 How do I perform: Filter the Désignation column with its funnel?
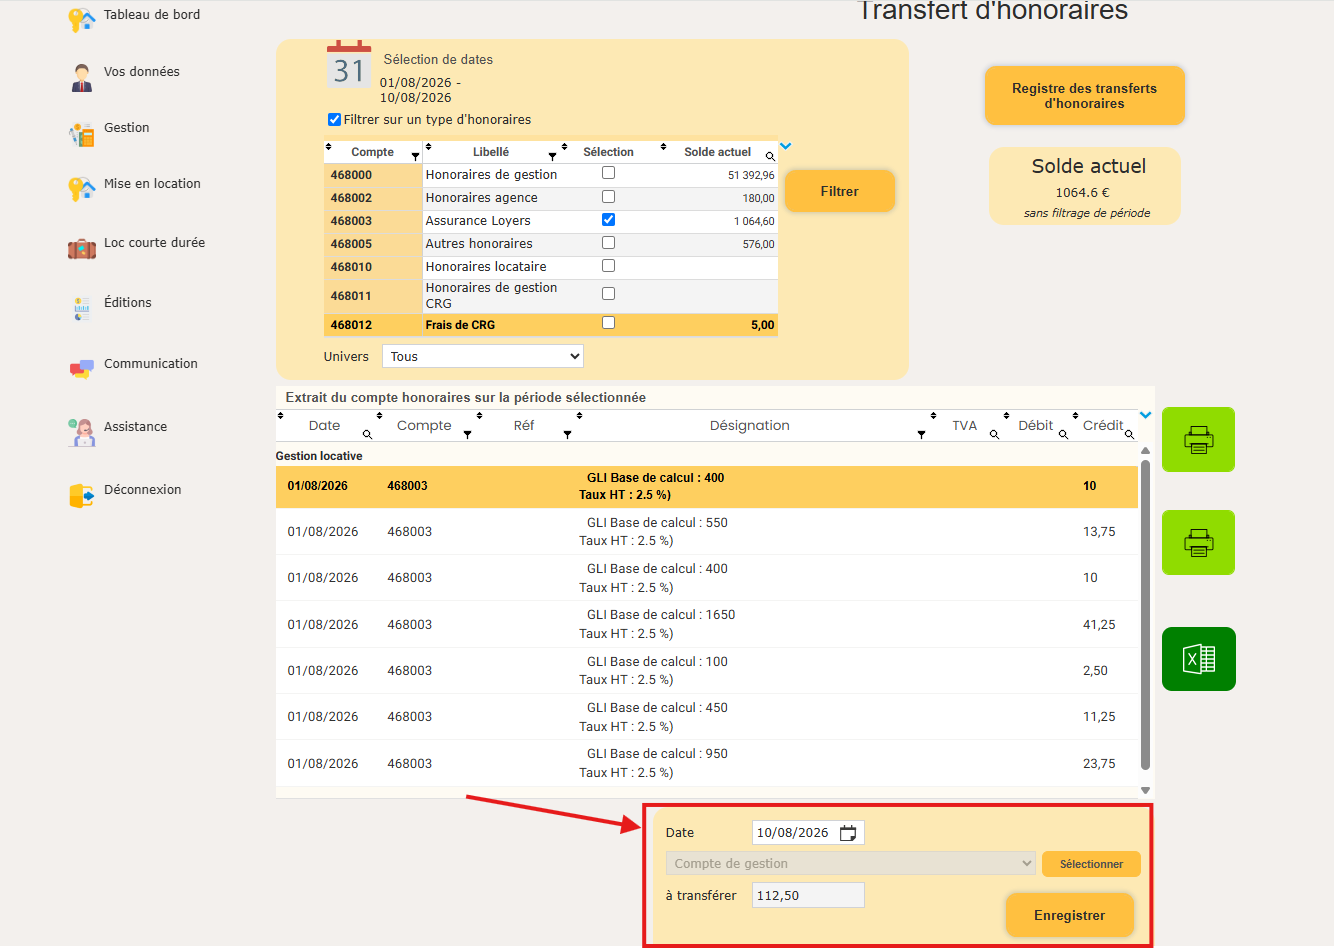click(921, 434)
